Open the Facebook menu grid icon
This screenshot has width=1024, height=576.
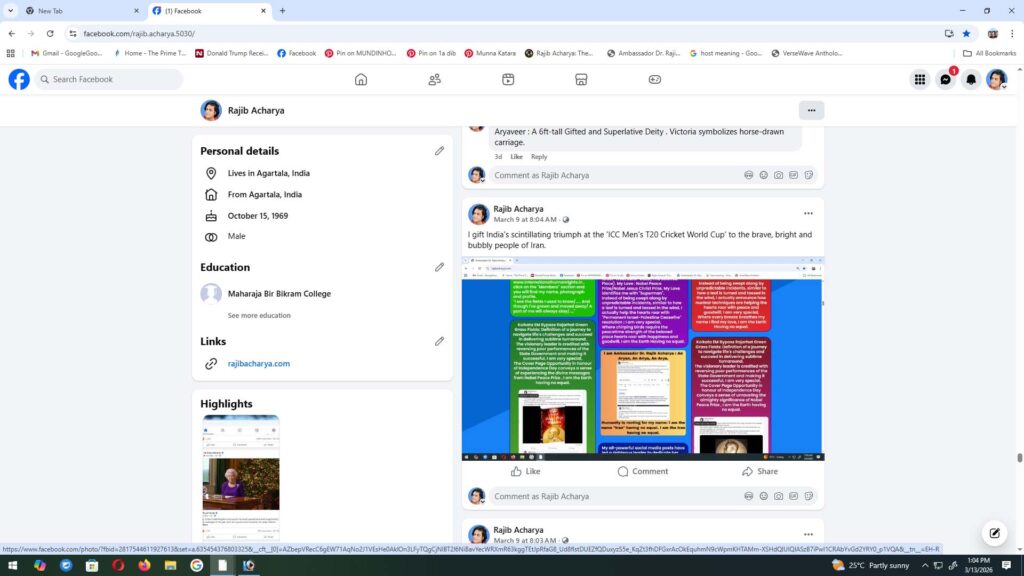pyautogui.click(x=919, y=80)
